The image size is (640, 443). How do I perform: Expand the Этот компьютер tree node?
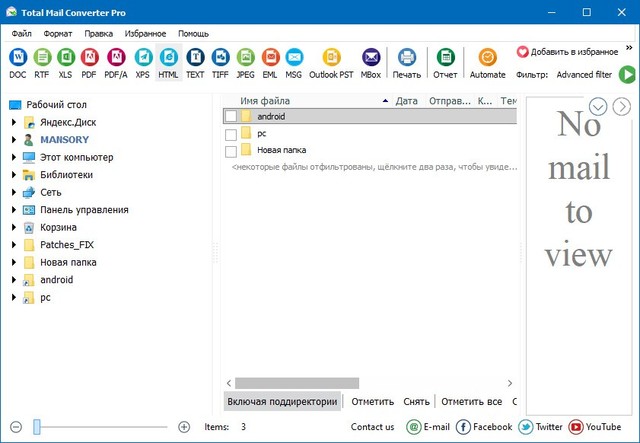click(14, 158)
